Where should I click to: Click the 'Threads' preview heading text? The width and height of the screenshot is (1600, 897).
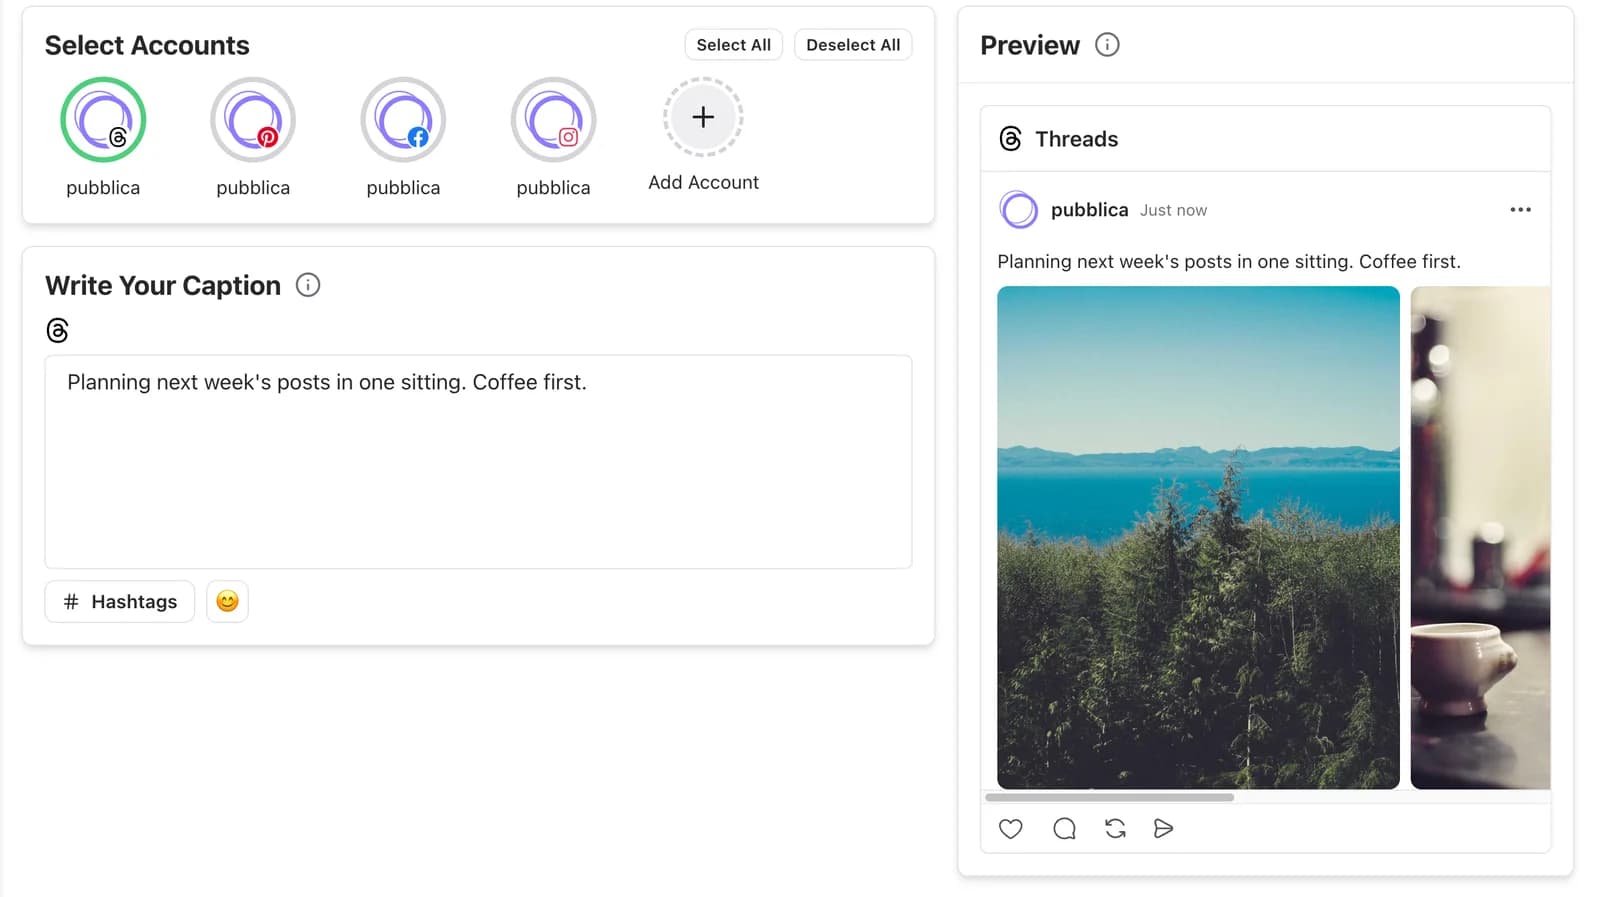[x=1076, y=139]
